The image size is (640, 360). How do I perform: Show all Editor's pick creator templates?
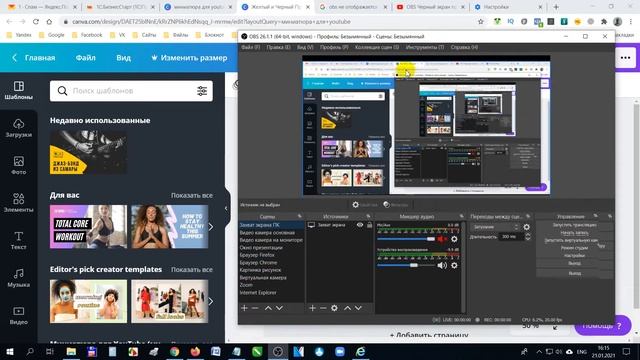pos(191,270)
